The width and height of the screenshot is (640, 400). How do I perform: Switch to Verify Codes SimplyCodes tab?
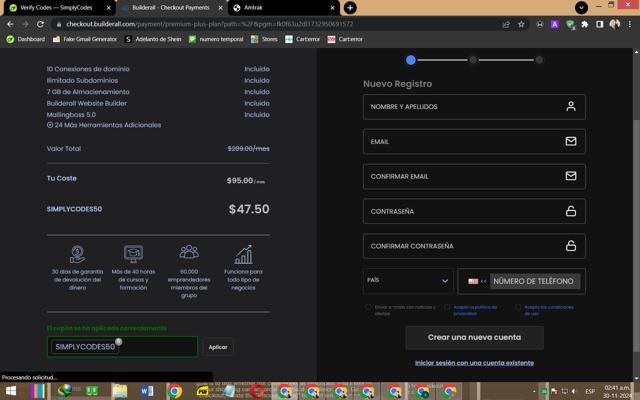[x=56, y=8]
